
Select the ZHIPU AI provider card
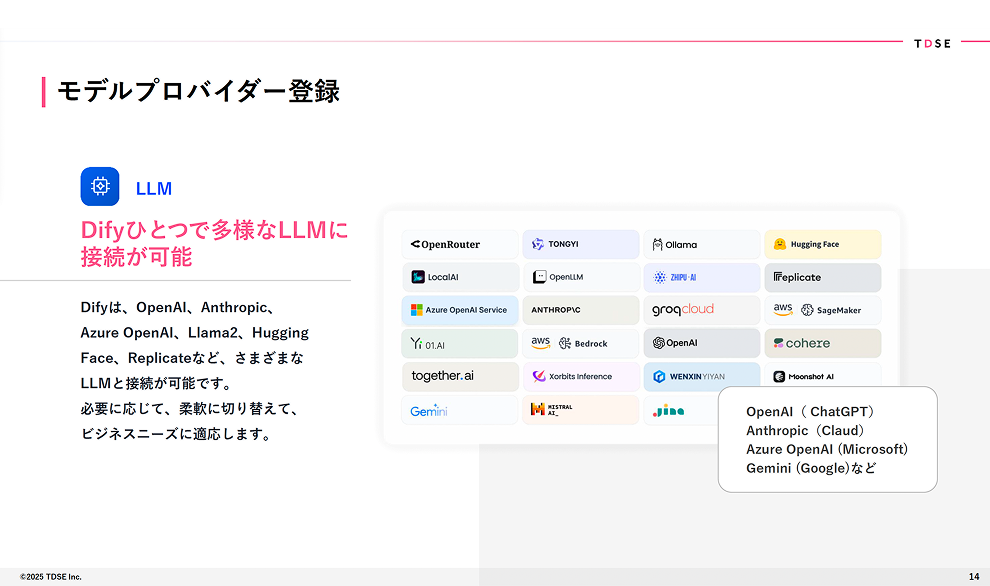[x=701, y=277]
